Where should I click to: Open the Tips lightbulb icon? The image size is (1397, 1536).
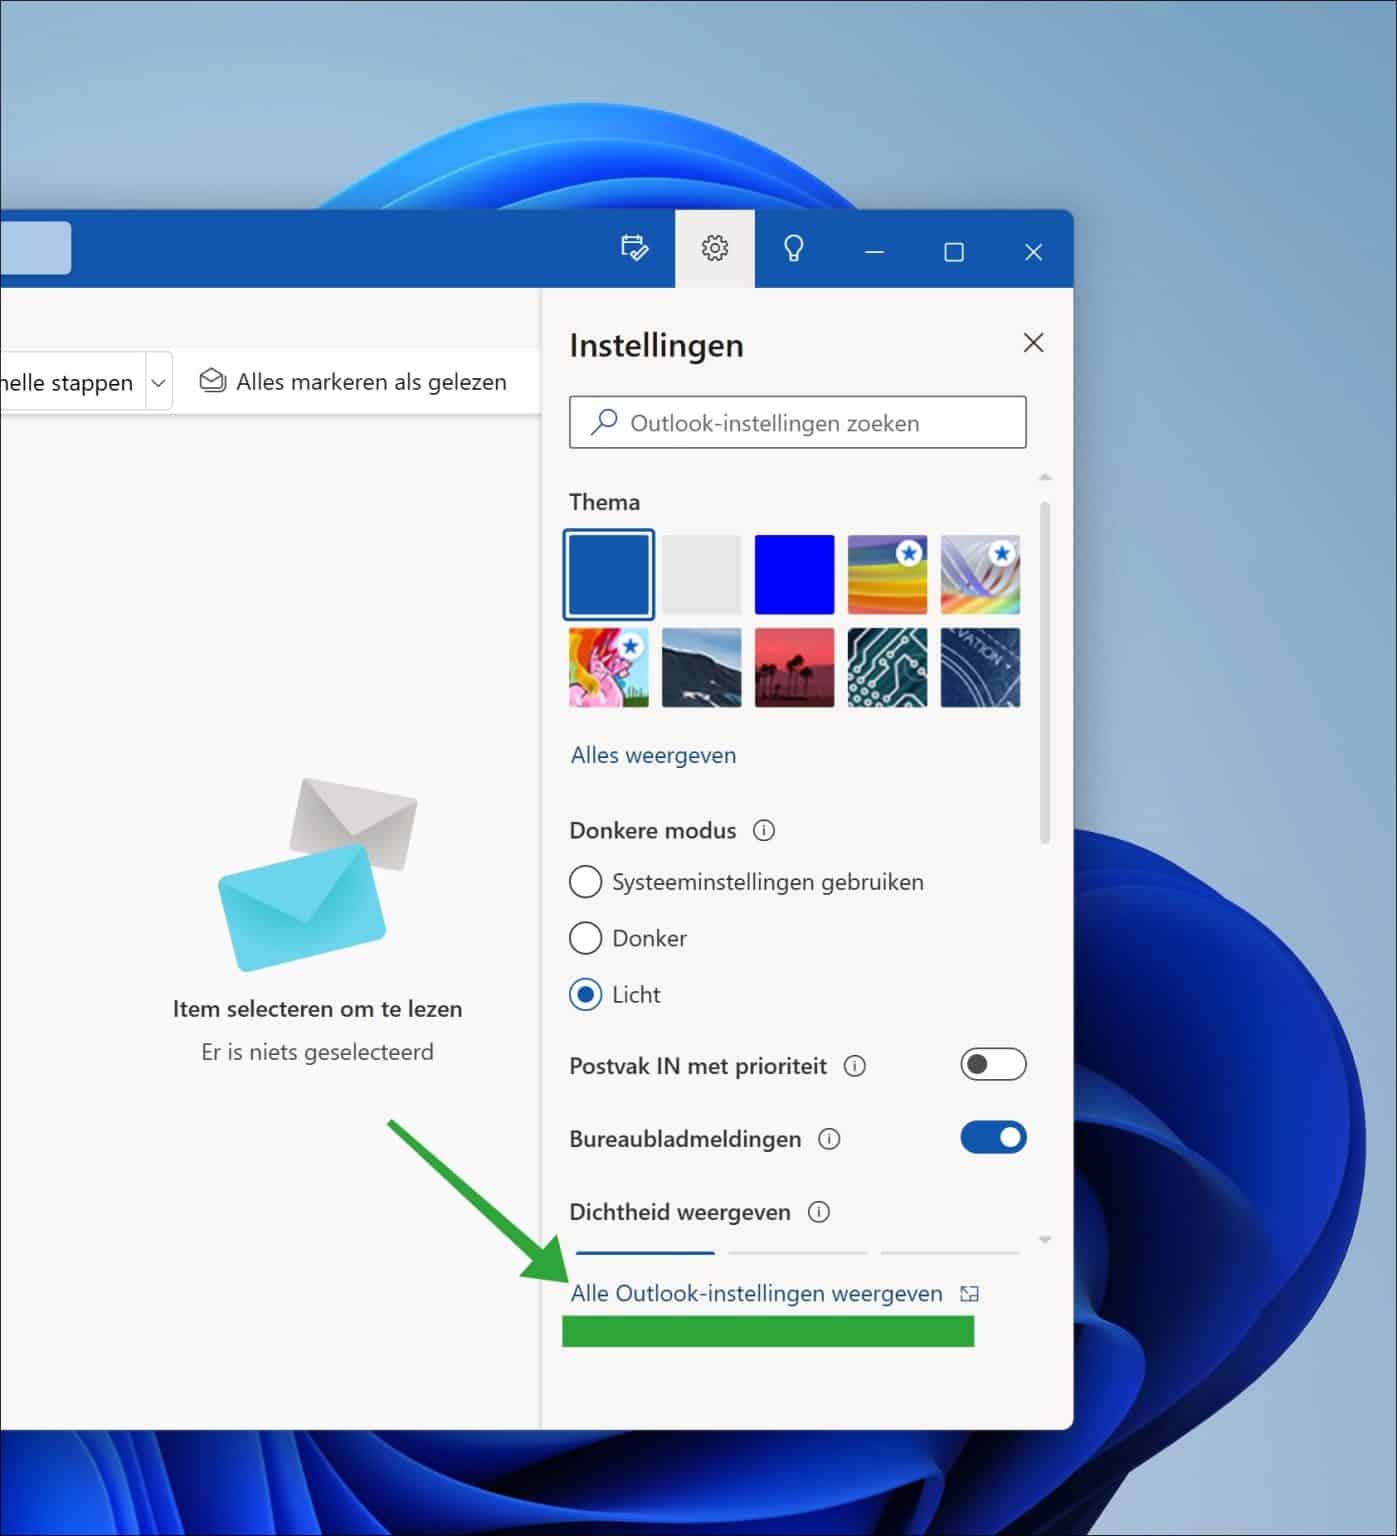pos(795,250)
